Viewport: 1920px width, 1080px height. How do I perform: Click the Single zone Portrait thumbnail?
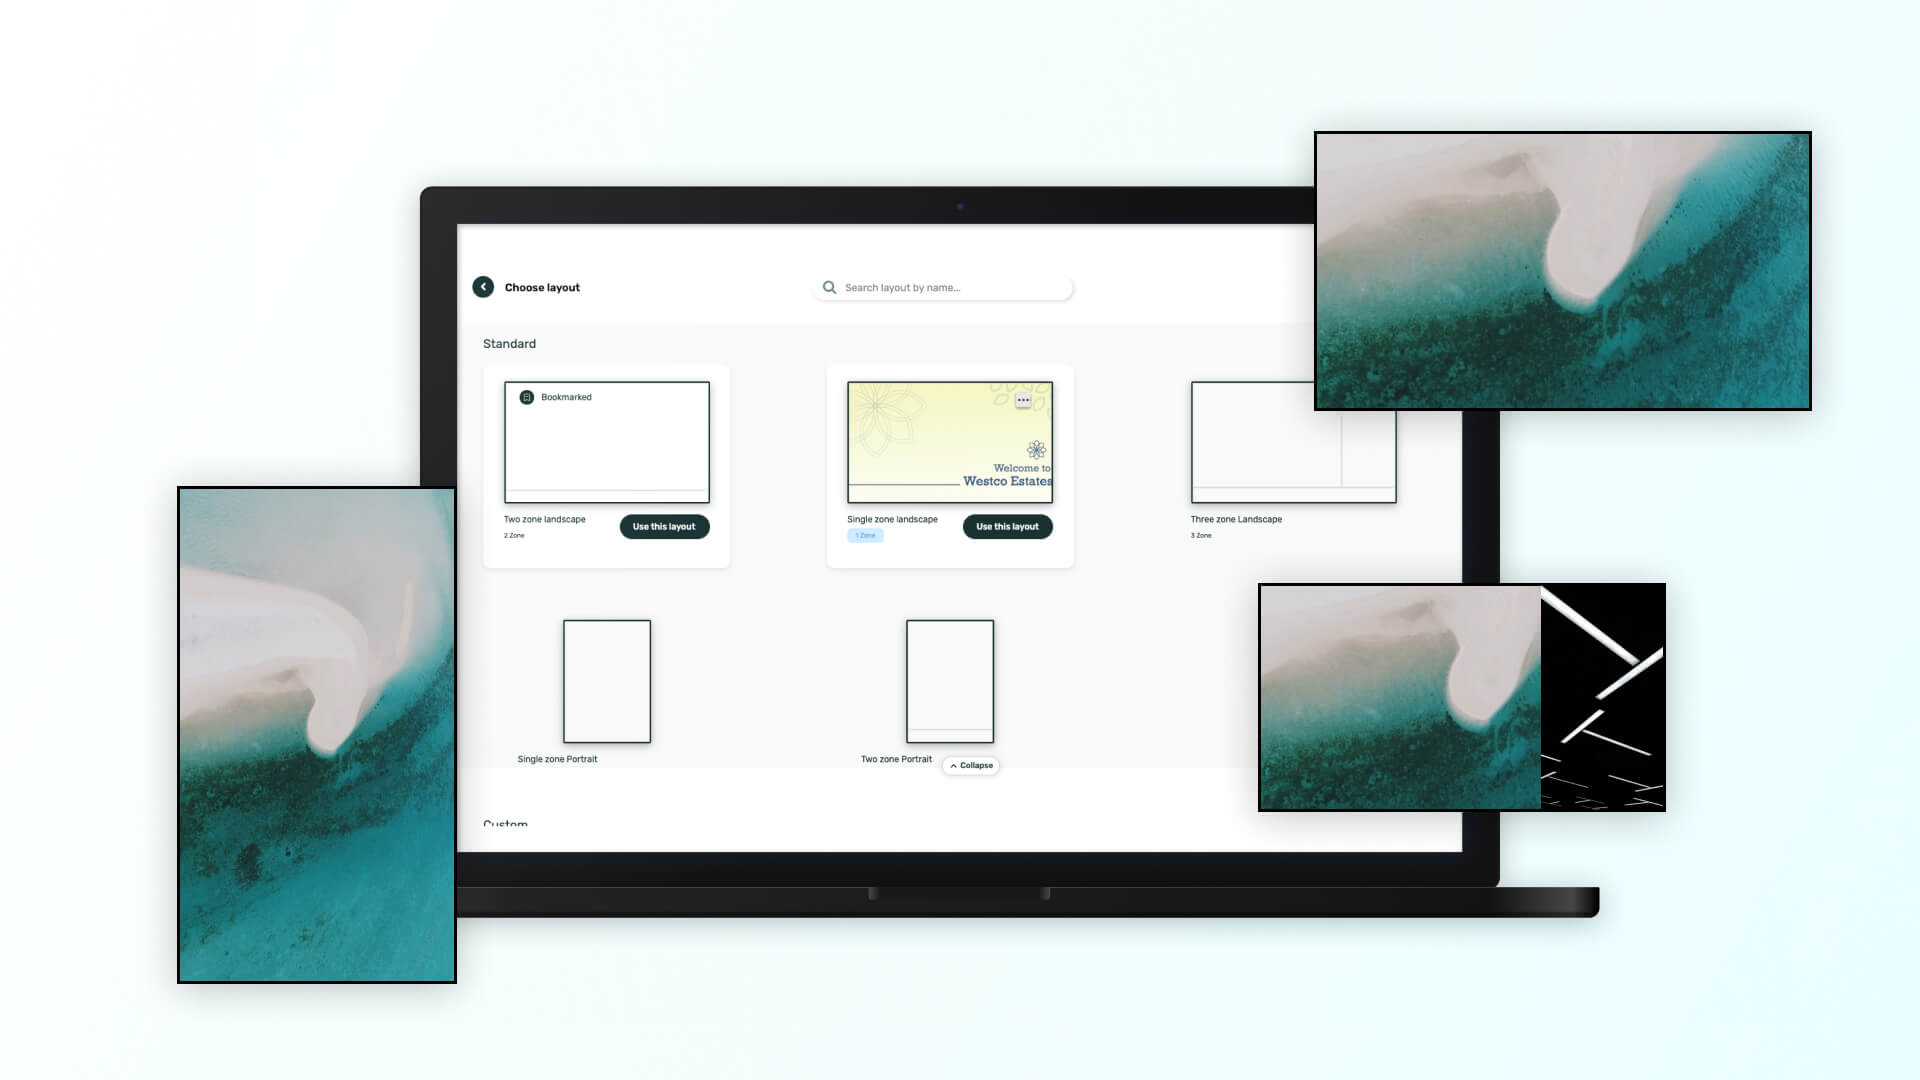[x=607, y=680]
